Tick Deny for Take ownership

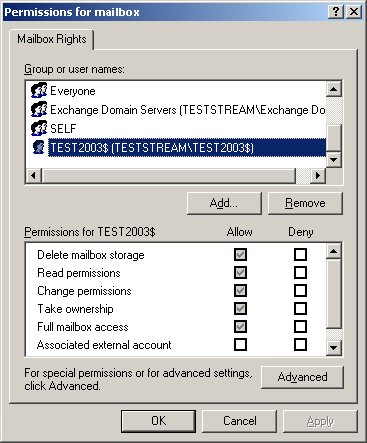coord(300,308)
